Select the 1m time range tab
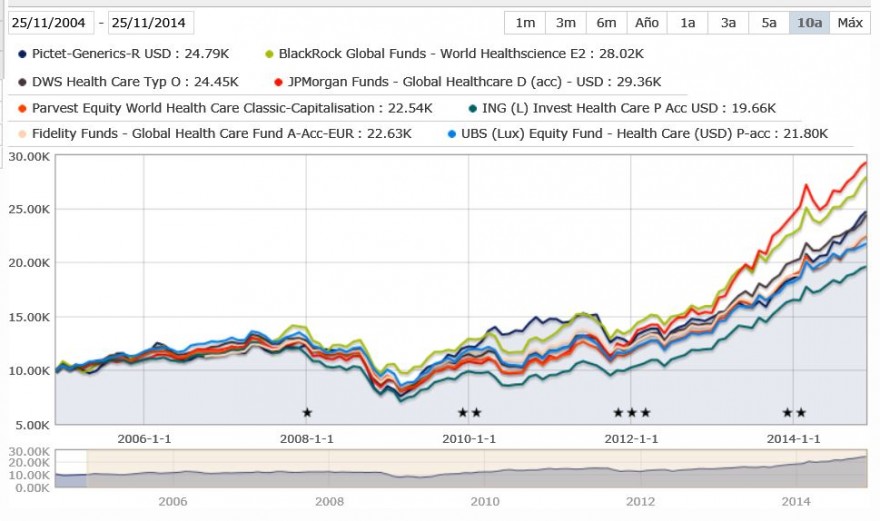The width and height of the screenshot is (880, 521). (525, 23)
